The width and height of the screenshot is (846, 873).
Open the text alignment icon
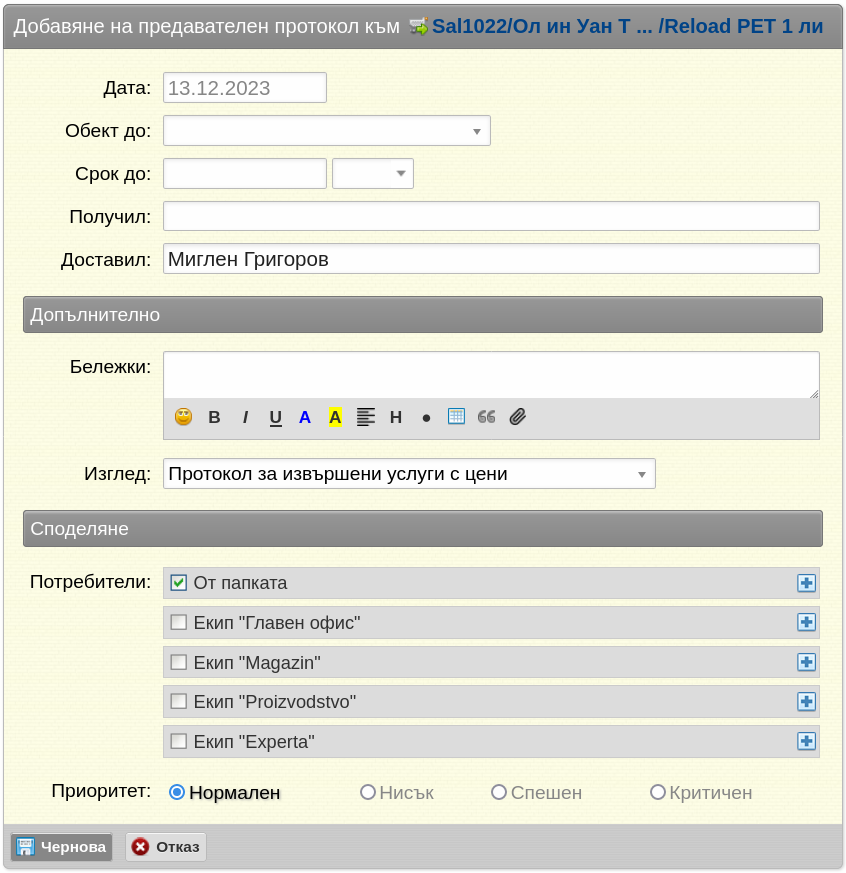click(x=366, y=416)
